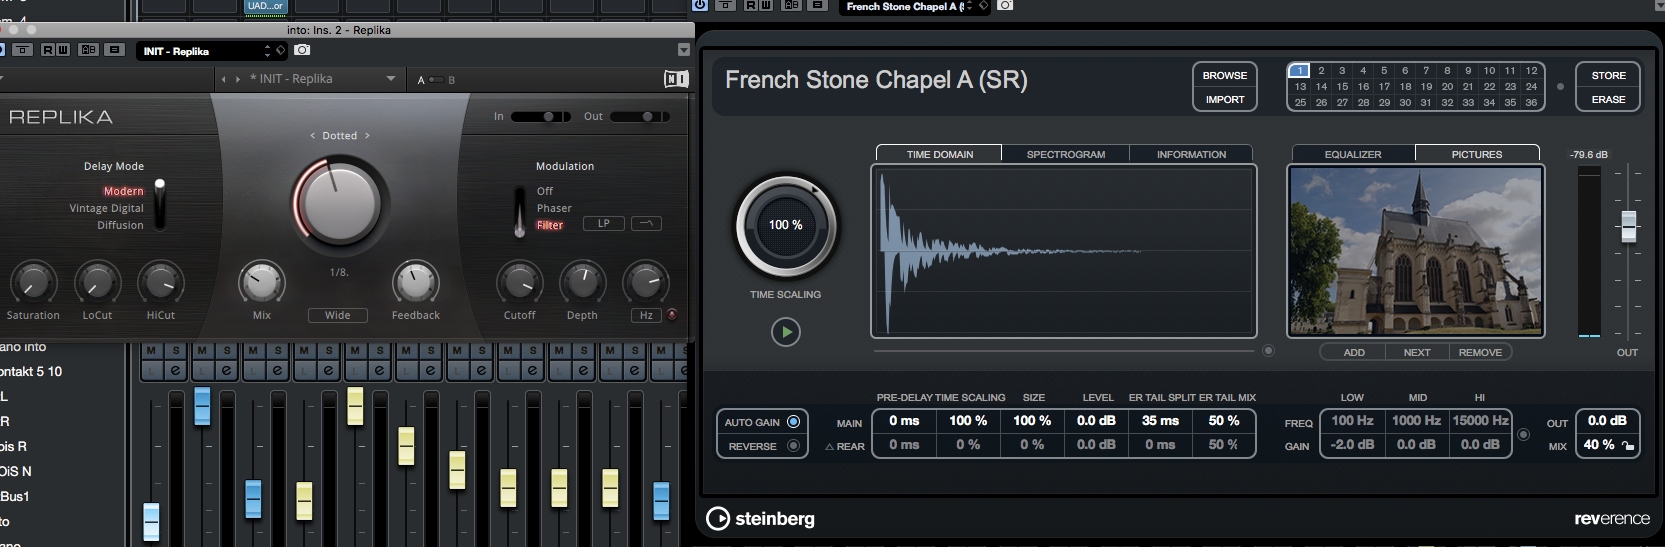Switch to the EQUALIZER tab
The width and height of the screenshot is (1665, 547).
point(1353,154)
